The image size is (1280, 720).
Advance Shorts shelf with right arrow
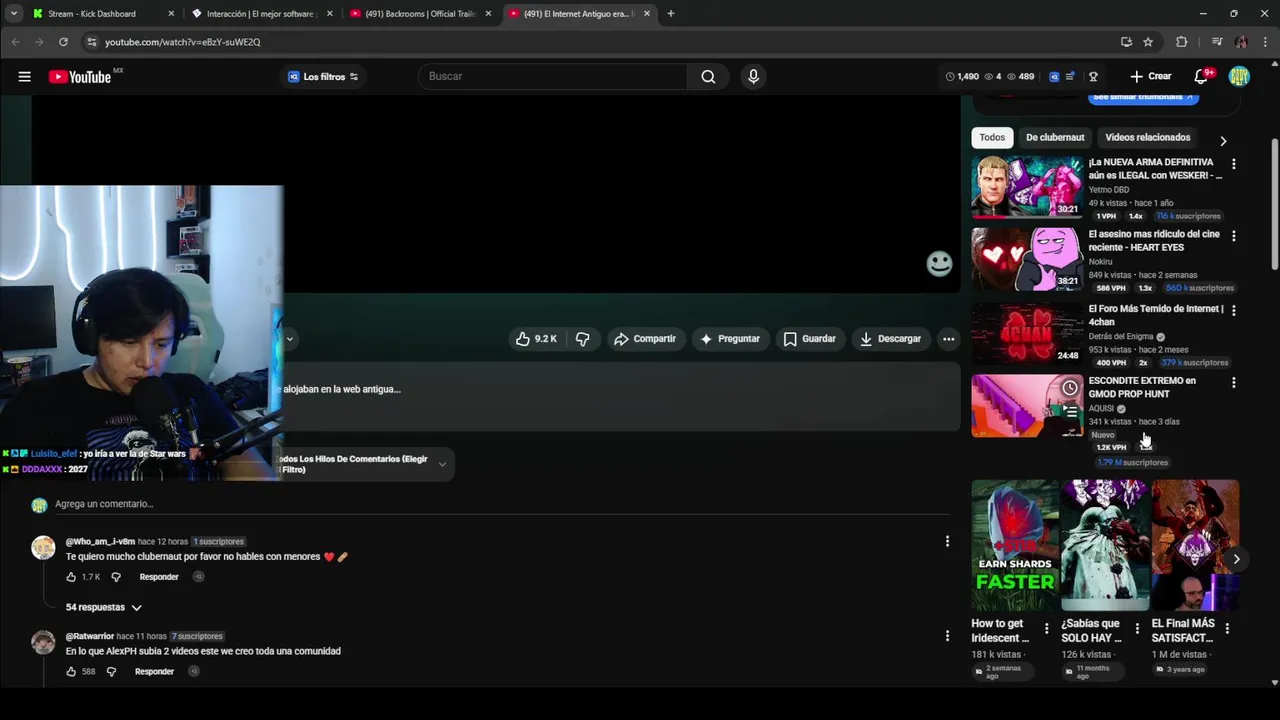(x=1236, y=559)
